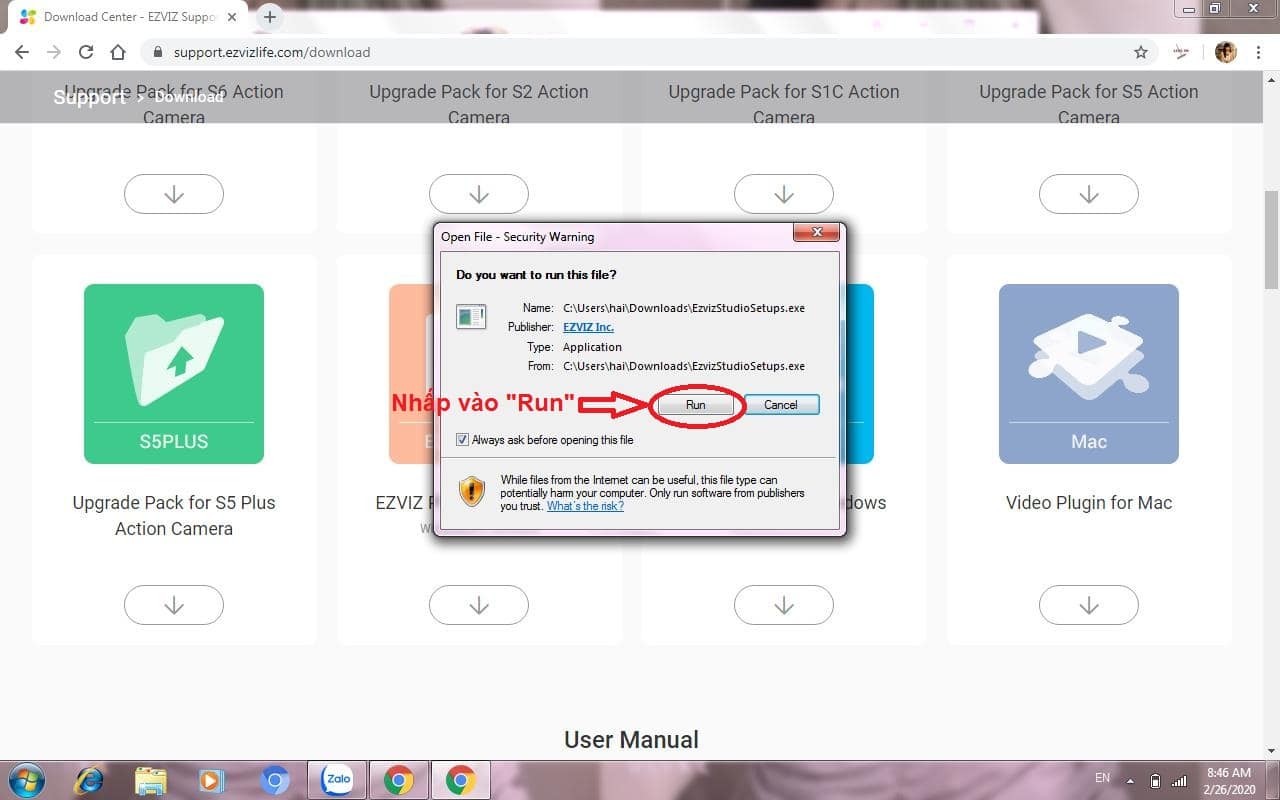Open the Chrome profile avatar
The image size is (1280, 800).
click(x=1225, y=52)
